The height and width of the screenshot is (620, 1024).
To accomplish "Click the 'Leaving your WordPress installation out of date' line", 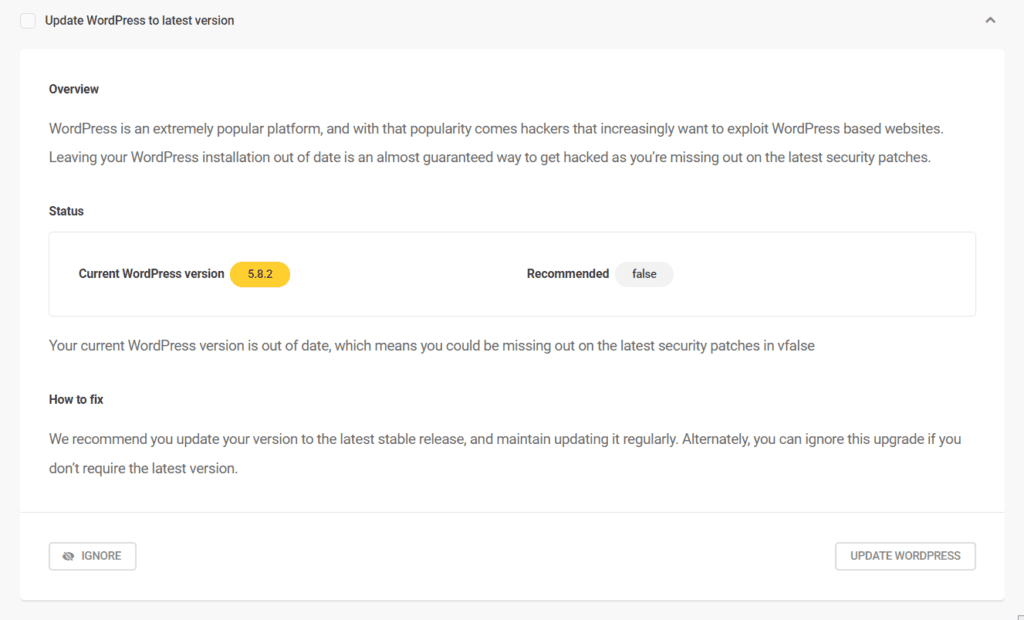I will tap(490, 157).
